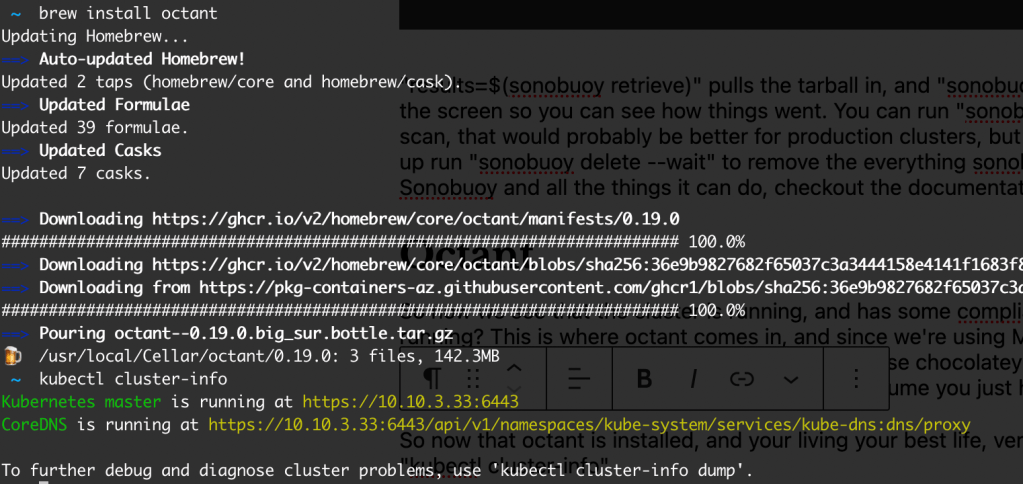
Task: Toggle italic formatting
Action: (693, 379)
